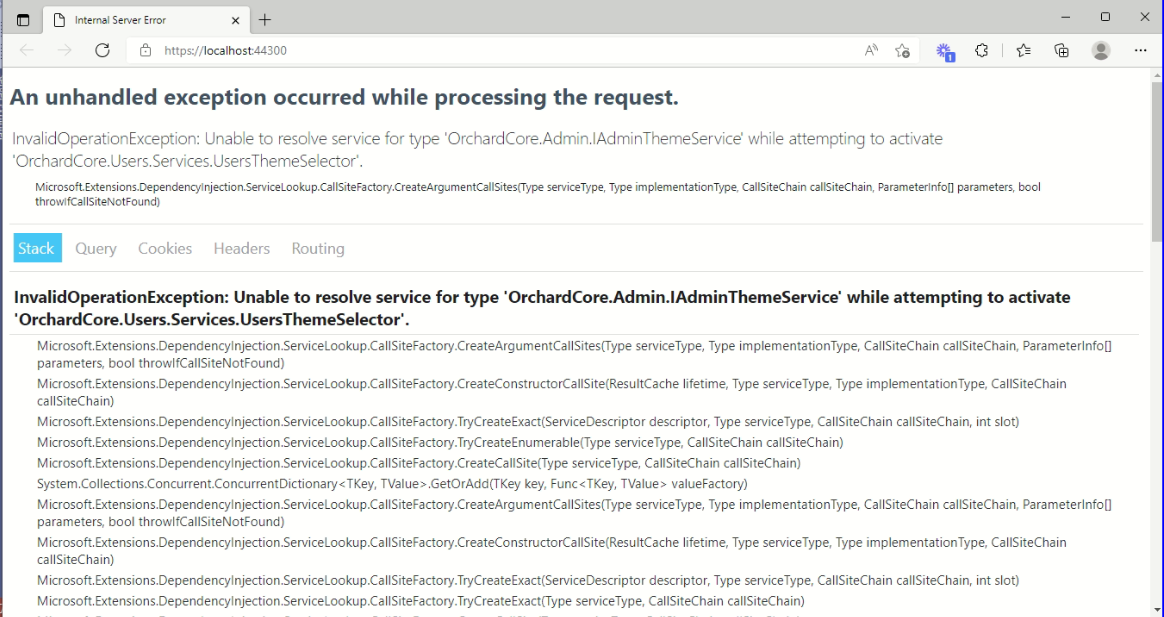Viewport: 1164px width, 617px height.
Task: Go back to previous page
Action: (x=27, y=50)
